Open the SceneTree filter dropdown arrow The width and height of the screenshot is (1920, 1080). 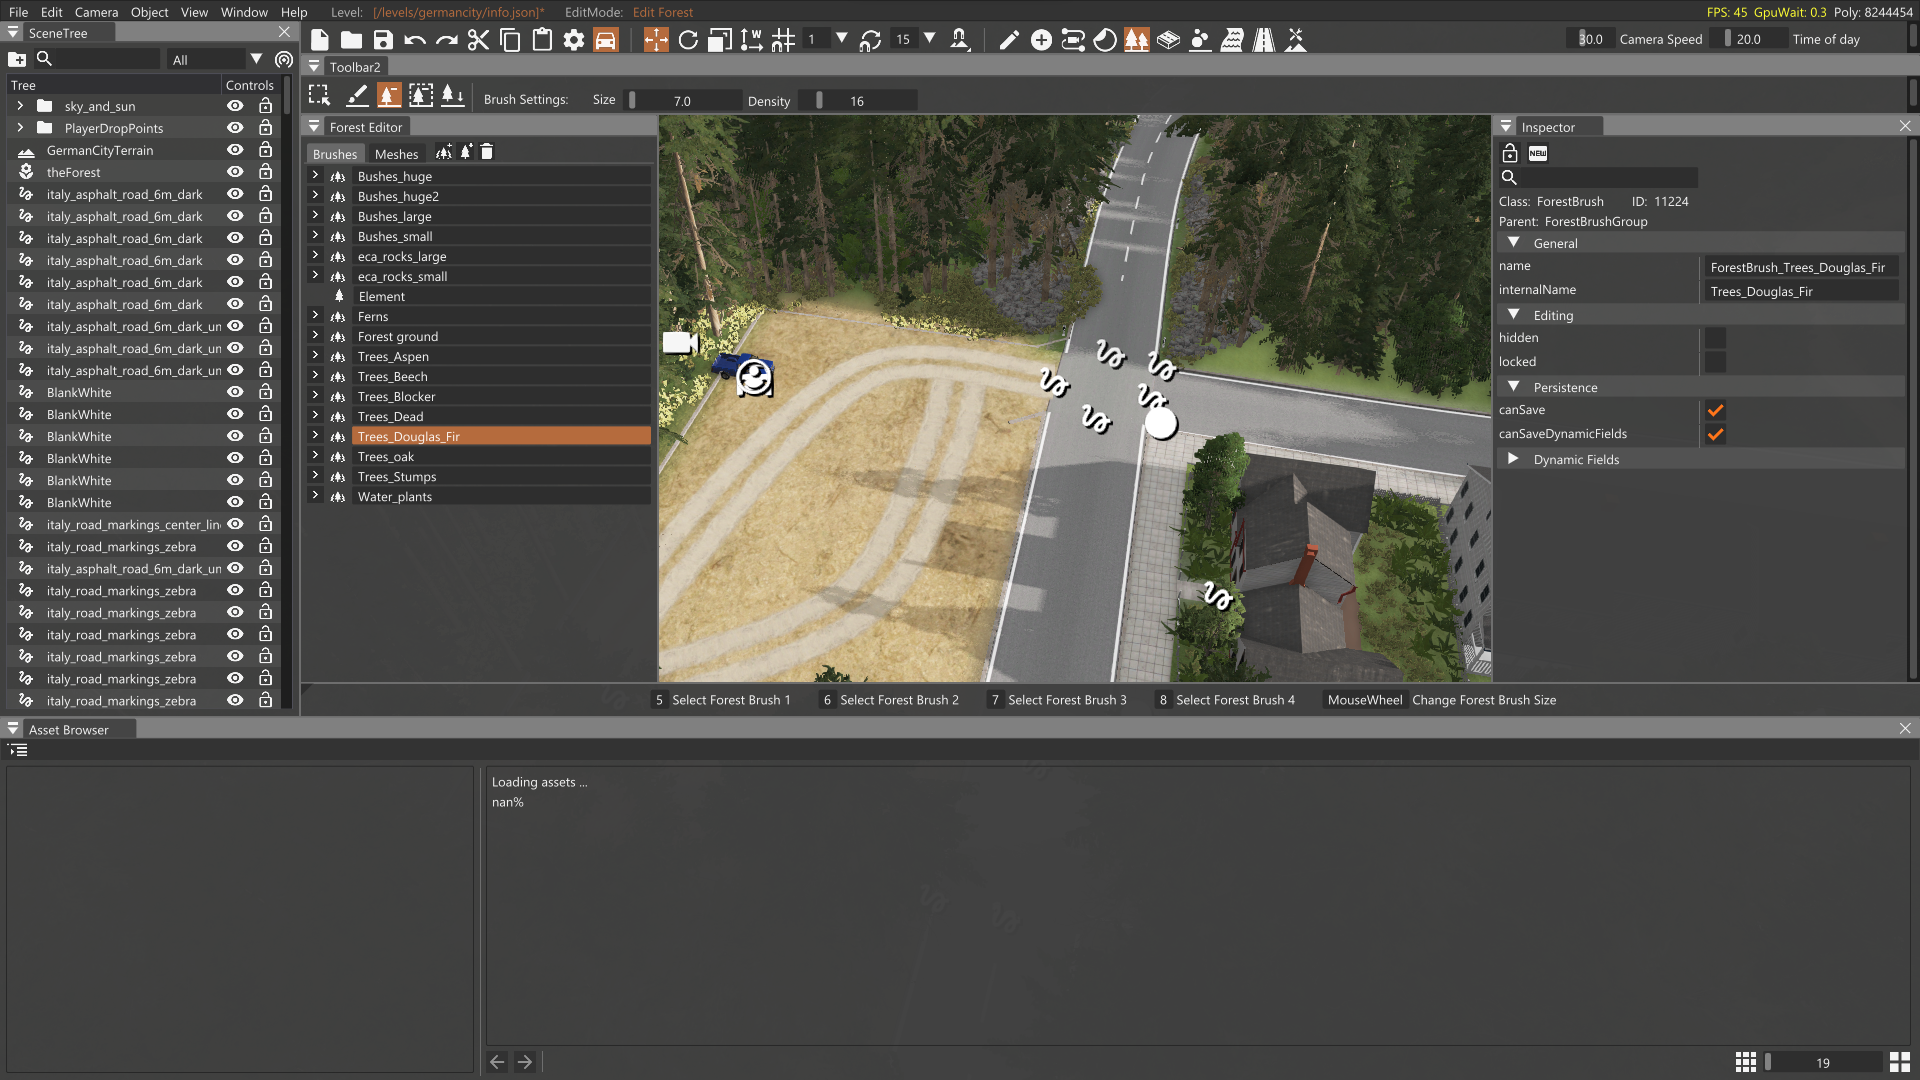256,59
